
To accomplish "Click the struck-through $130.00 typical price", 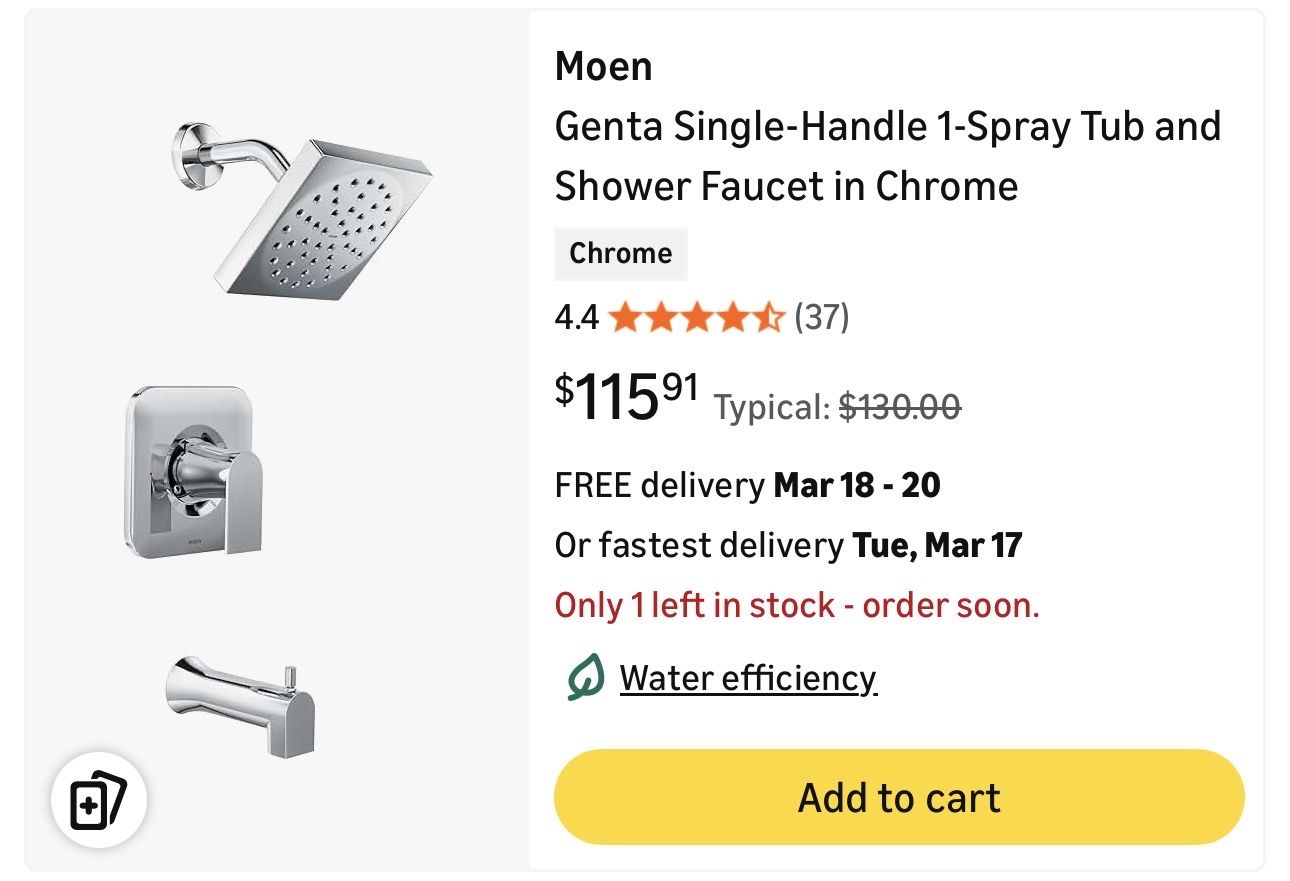I will (899, 407).
